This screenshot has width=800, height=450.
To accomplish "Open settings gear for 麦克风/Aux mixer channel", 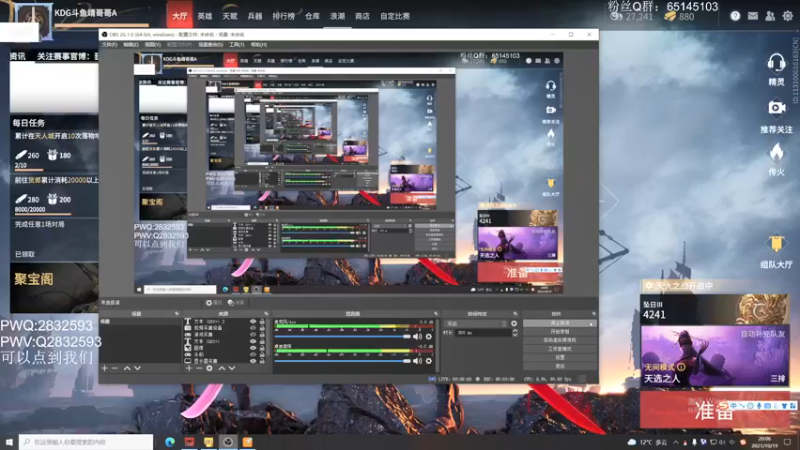I will (429, 337).
